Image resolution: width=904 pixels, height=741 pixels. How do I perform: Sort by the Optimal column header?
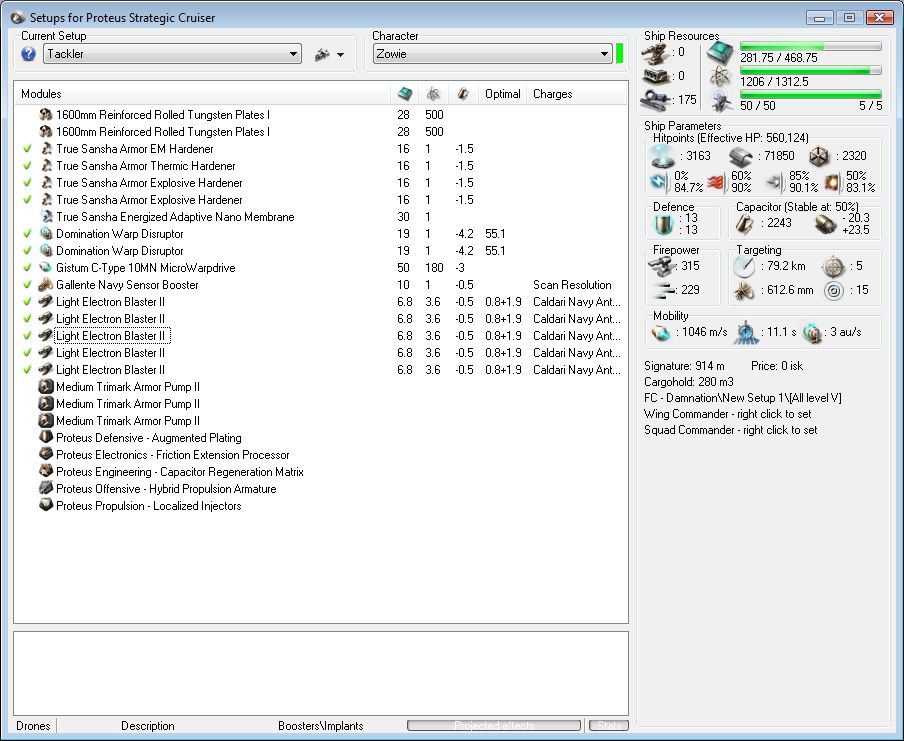click(502, 93)
